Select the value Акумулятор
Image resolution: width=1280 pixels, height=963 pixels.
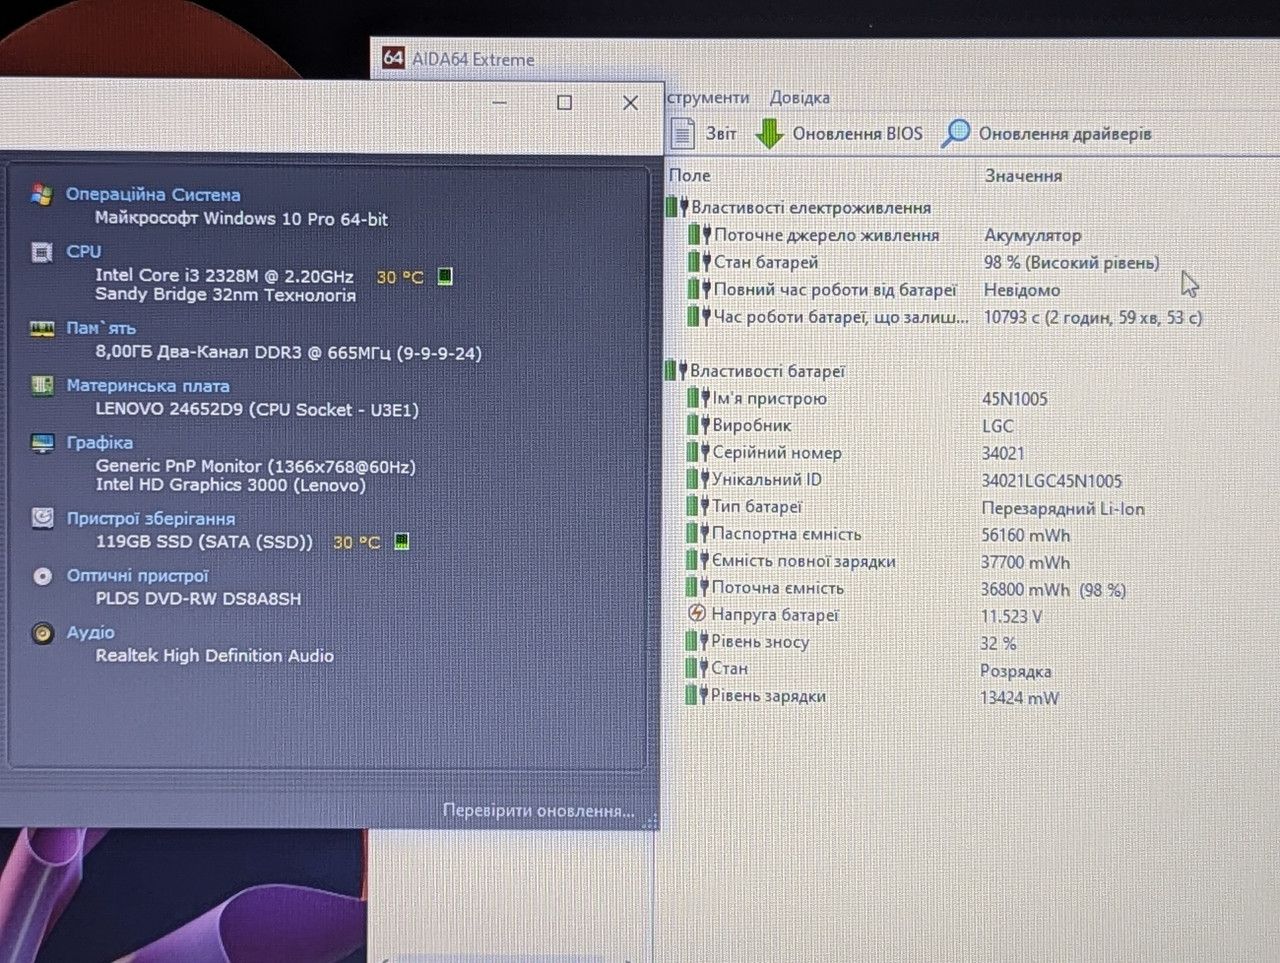pyautogui.click(x=1032, y=236)
